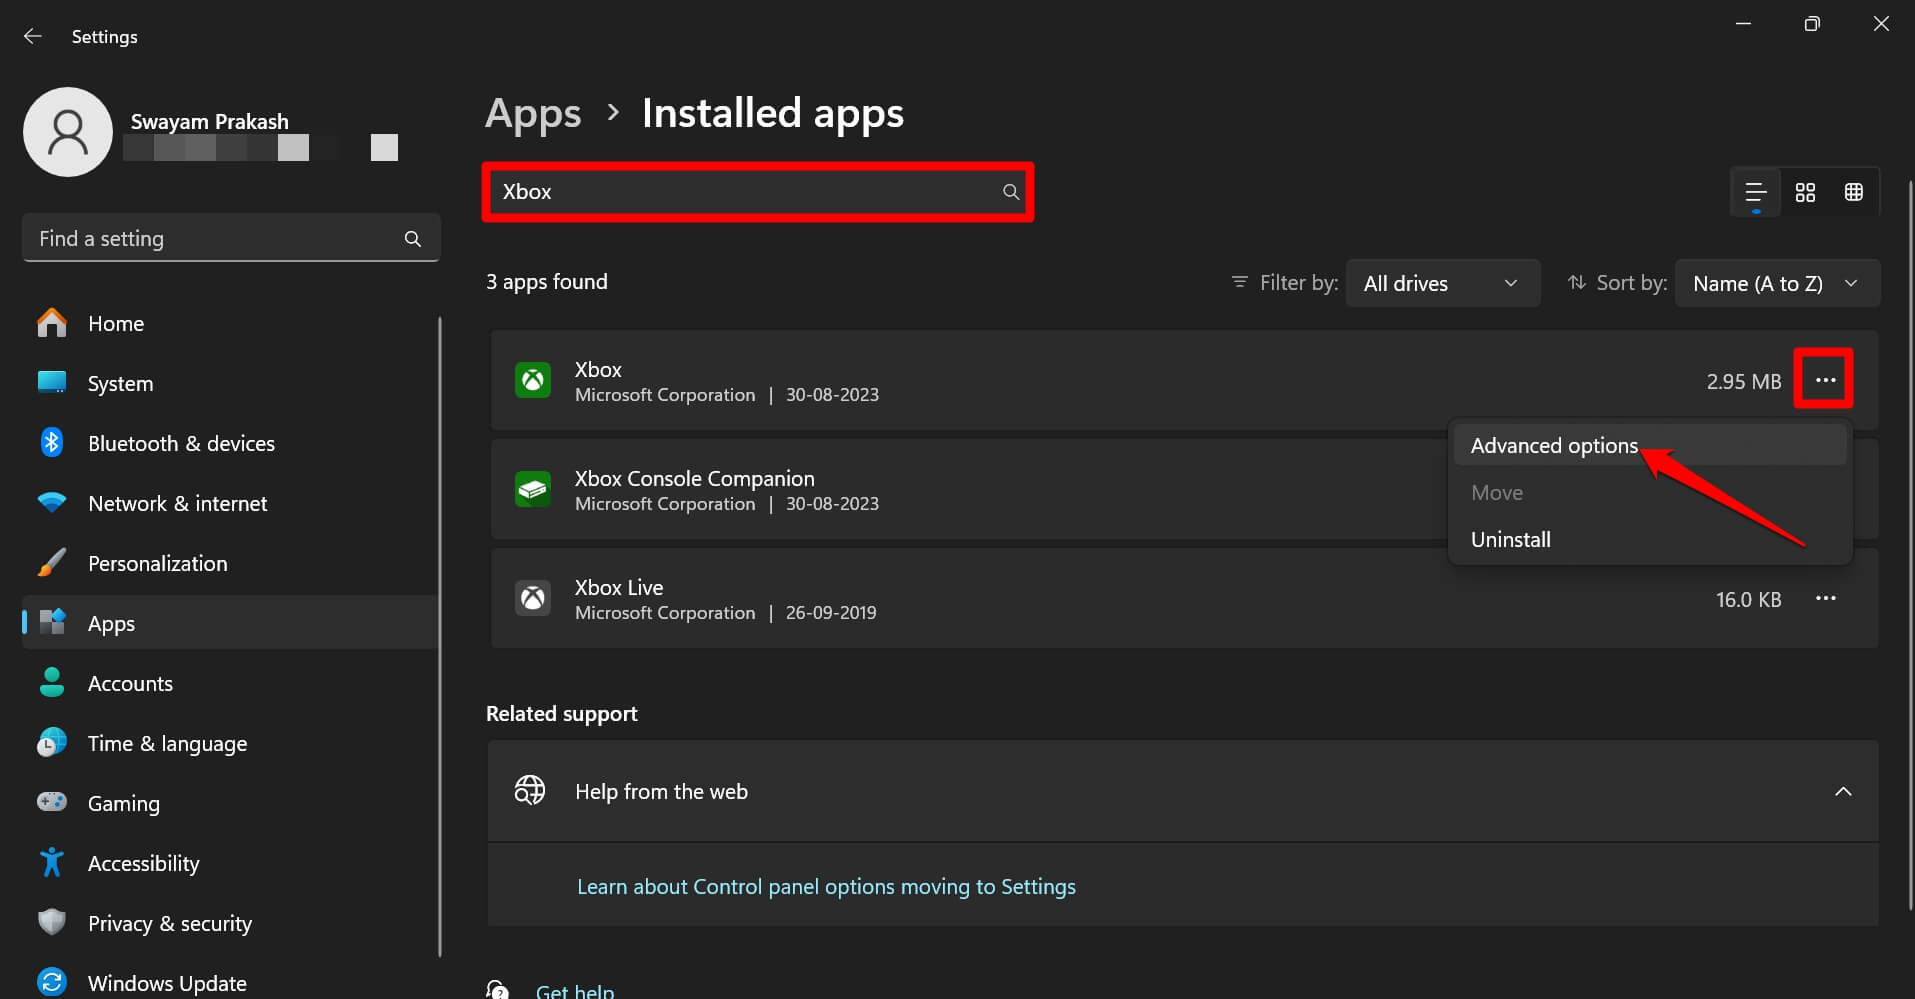Select Uninstall from the context menu

tap(1510, 540)
